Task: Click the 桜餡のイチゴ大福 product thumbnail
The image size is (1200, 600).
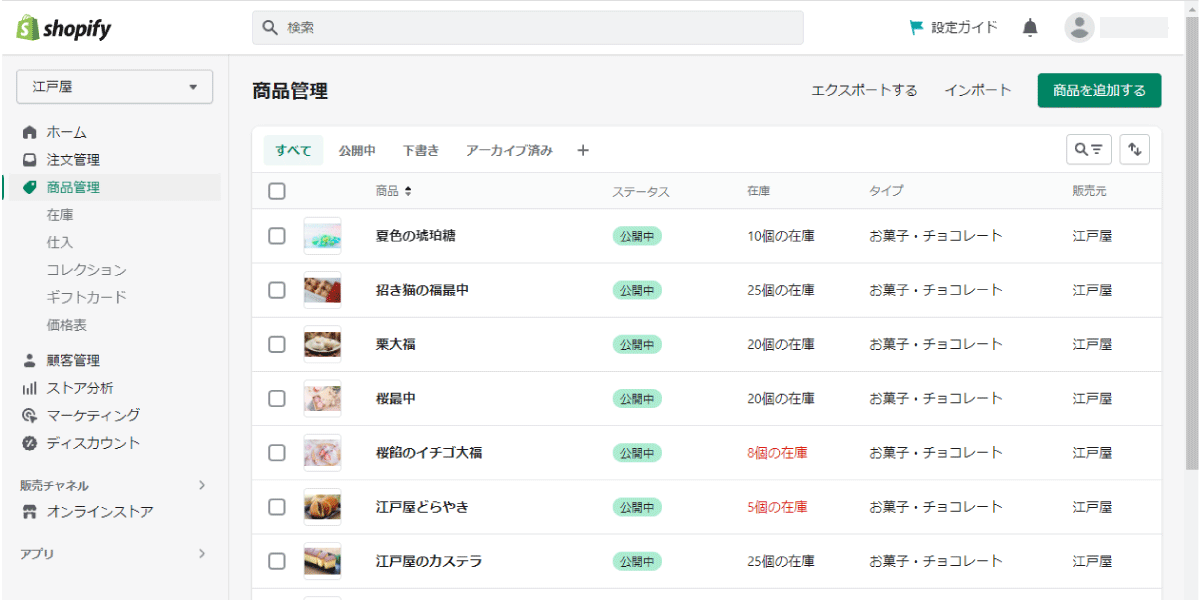Action: coord(322,452)
